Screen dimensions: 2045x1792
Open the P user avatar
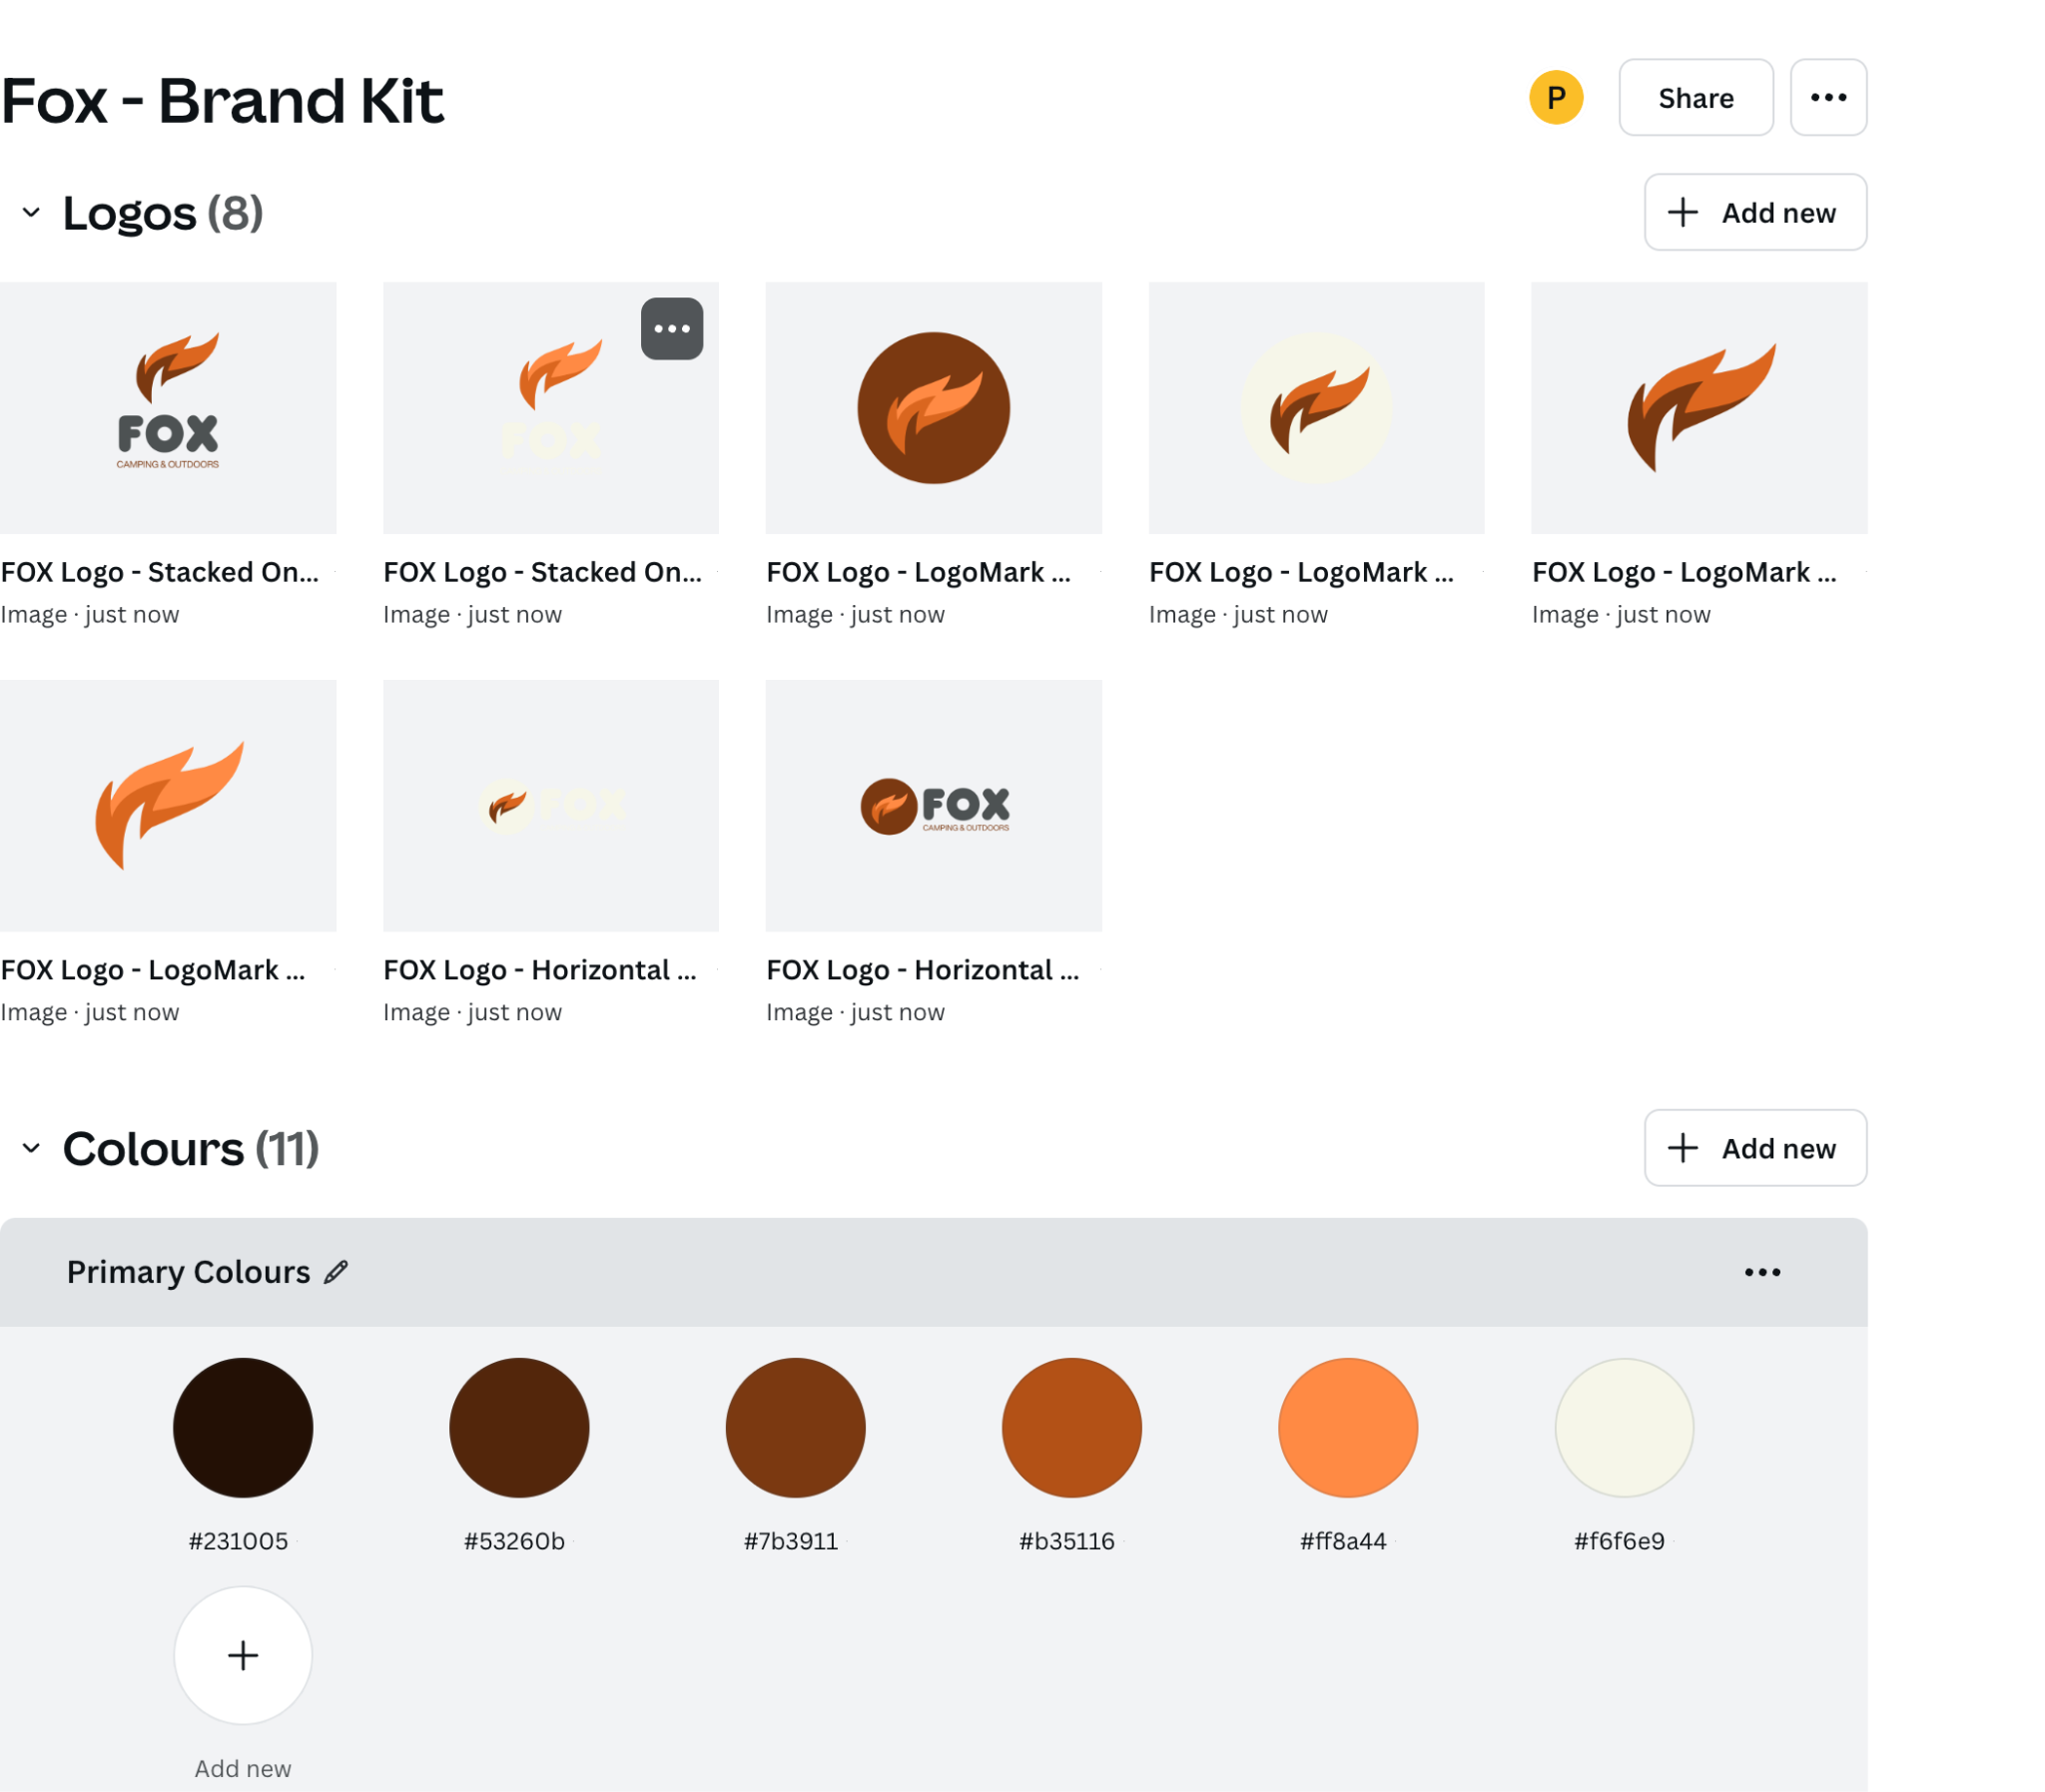click(1555, 97)
